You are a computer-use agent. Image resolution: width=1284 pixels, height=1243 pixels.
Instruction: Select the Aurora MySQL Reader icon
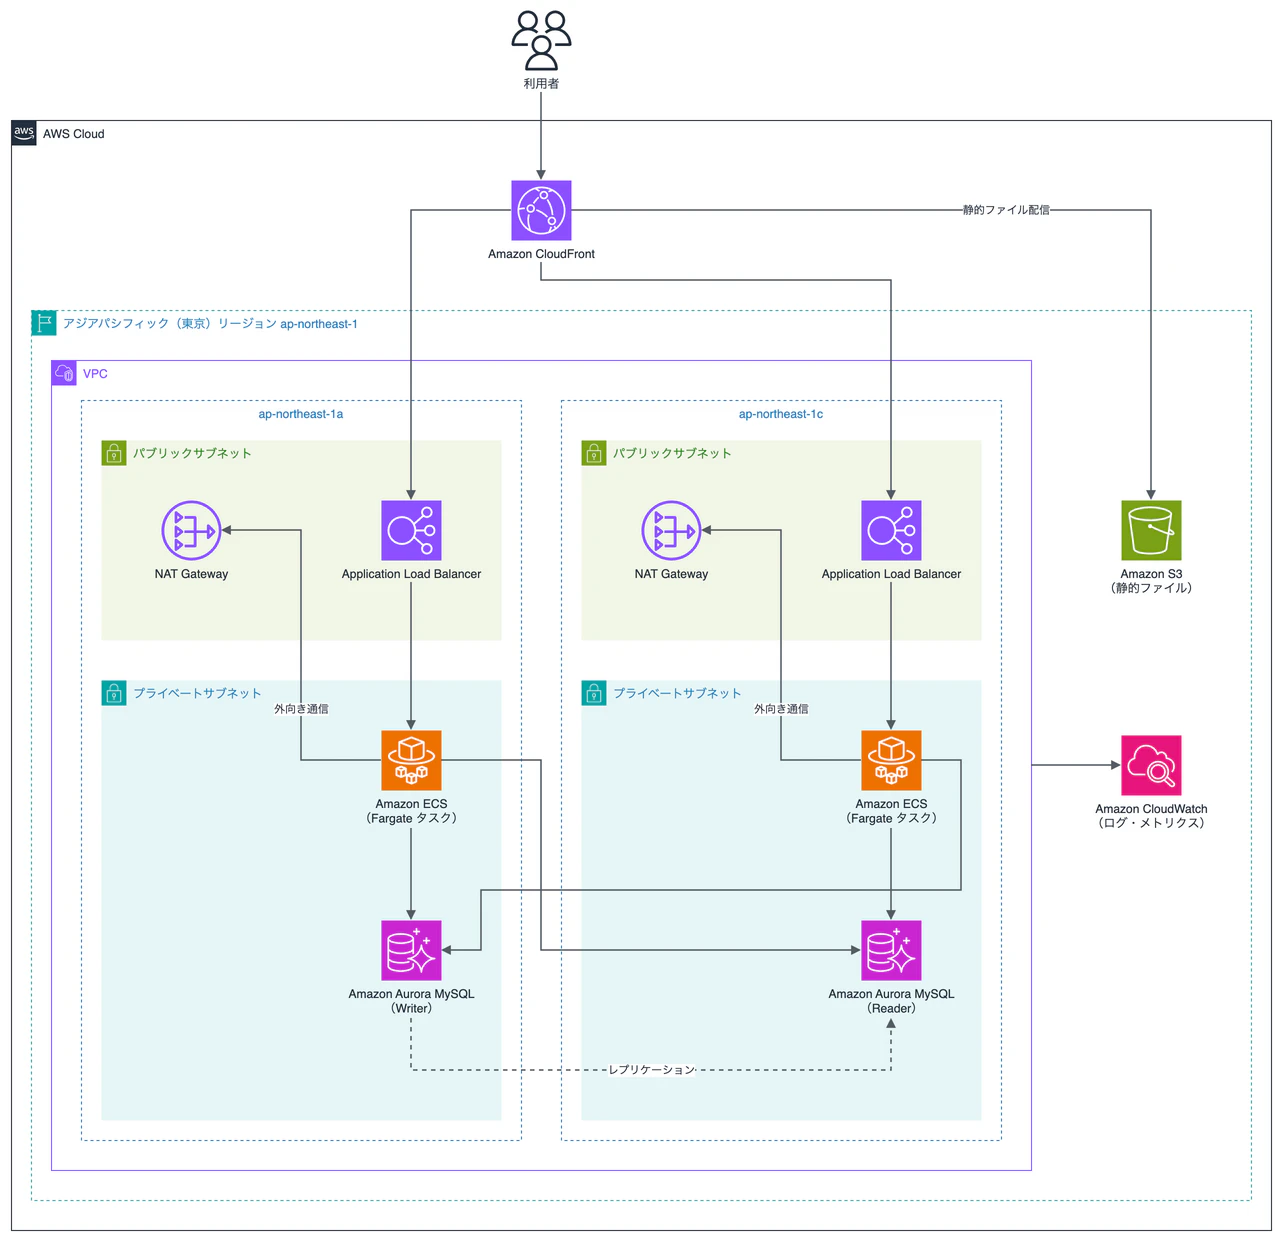[891, 950]
